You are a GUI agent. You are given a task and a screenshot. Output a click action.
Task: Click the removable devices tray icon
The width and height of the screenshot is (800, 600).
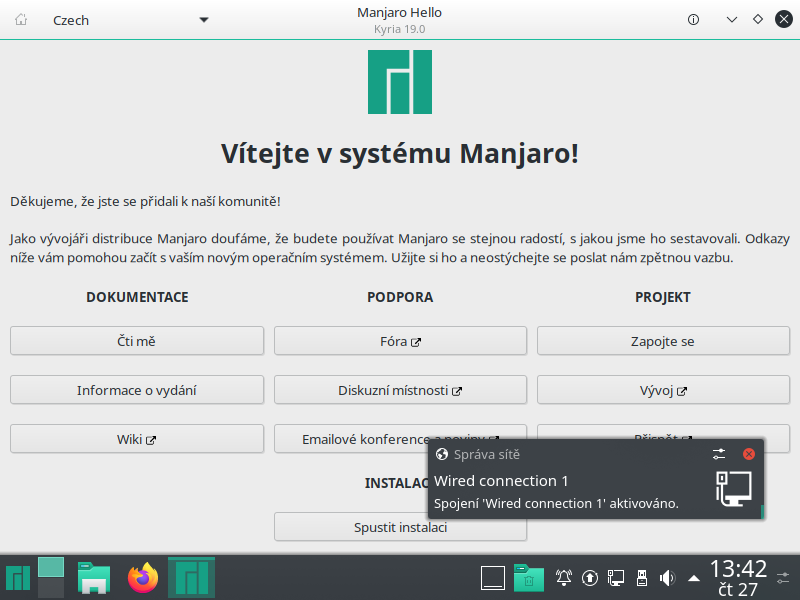[640, 577]
